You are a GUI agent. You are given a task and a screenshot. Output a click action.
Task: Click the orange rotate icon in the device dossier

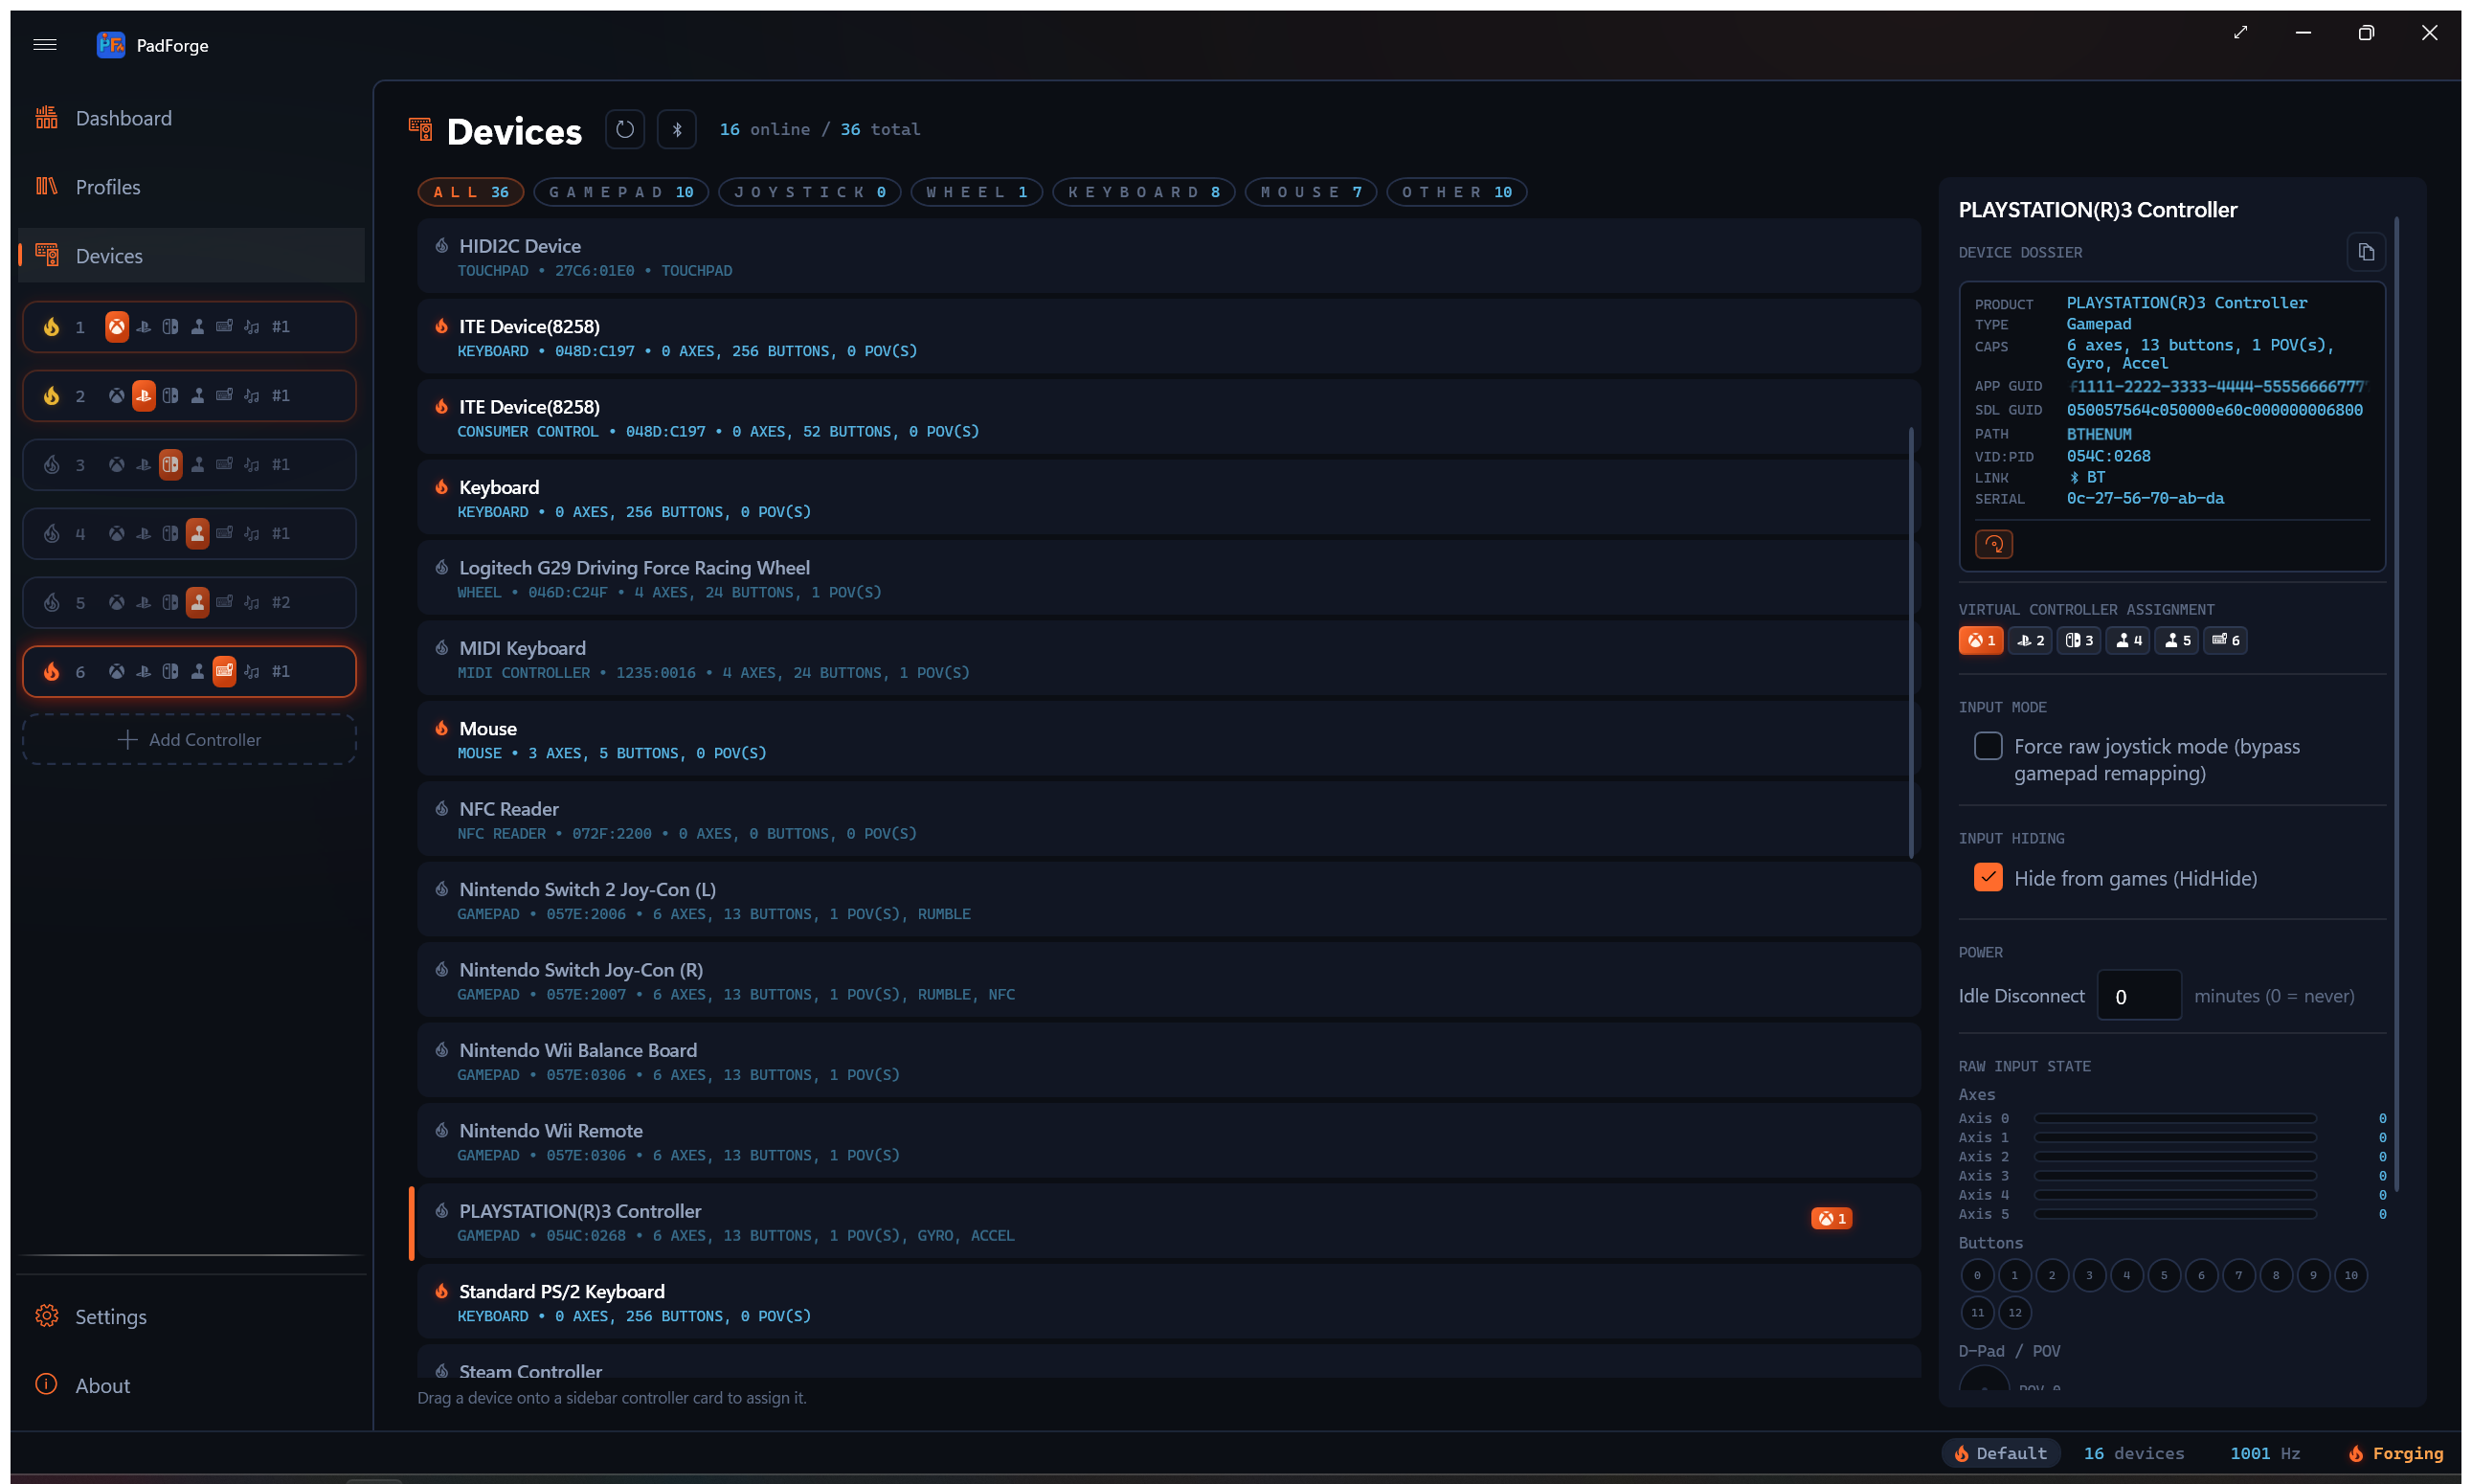1994,544
